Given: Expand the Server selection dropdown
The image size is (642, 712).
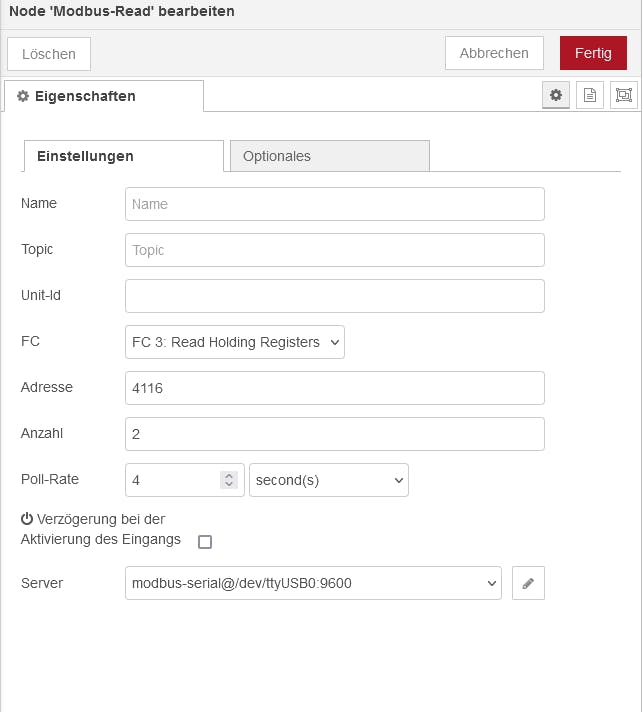Looking at the screenshot, I should [x=313, y=583].
